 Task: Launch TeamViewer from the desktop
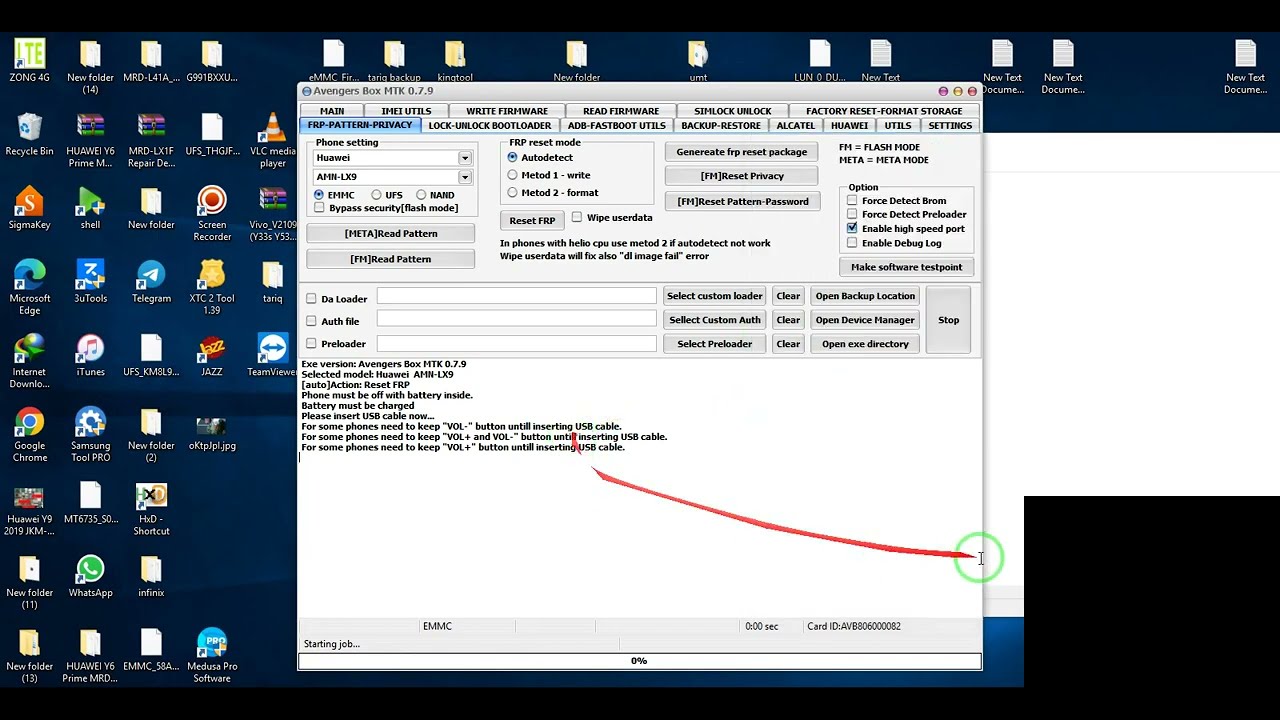coord(272,355)
